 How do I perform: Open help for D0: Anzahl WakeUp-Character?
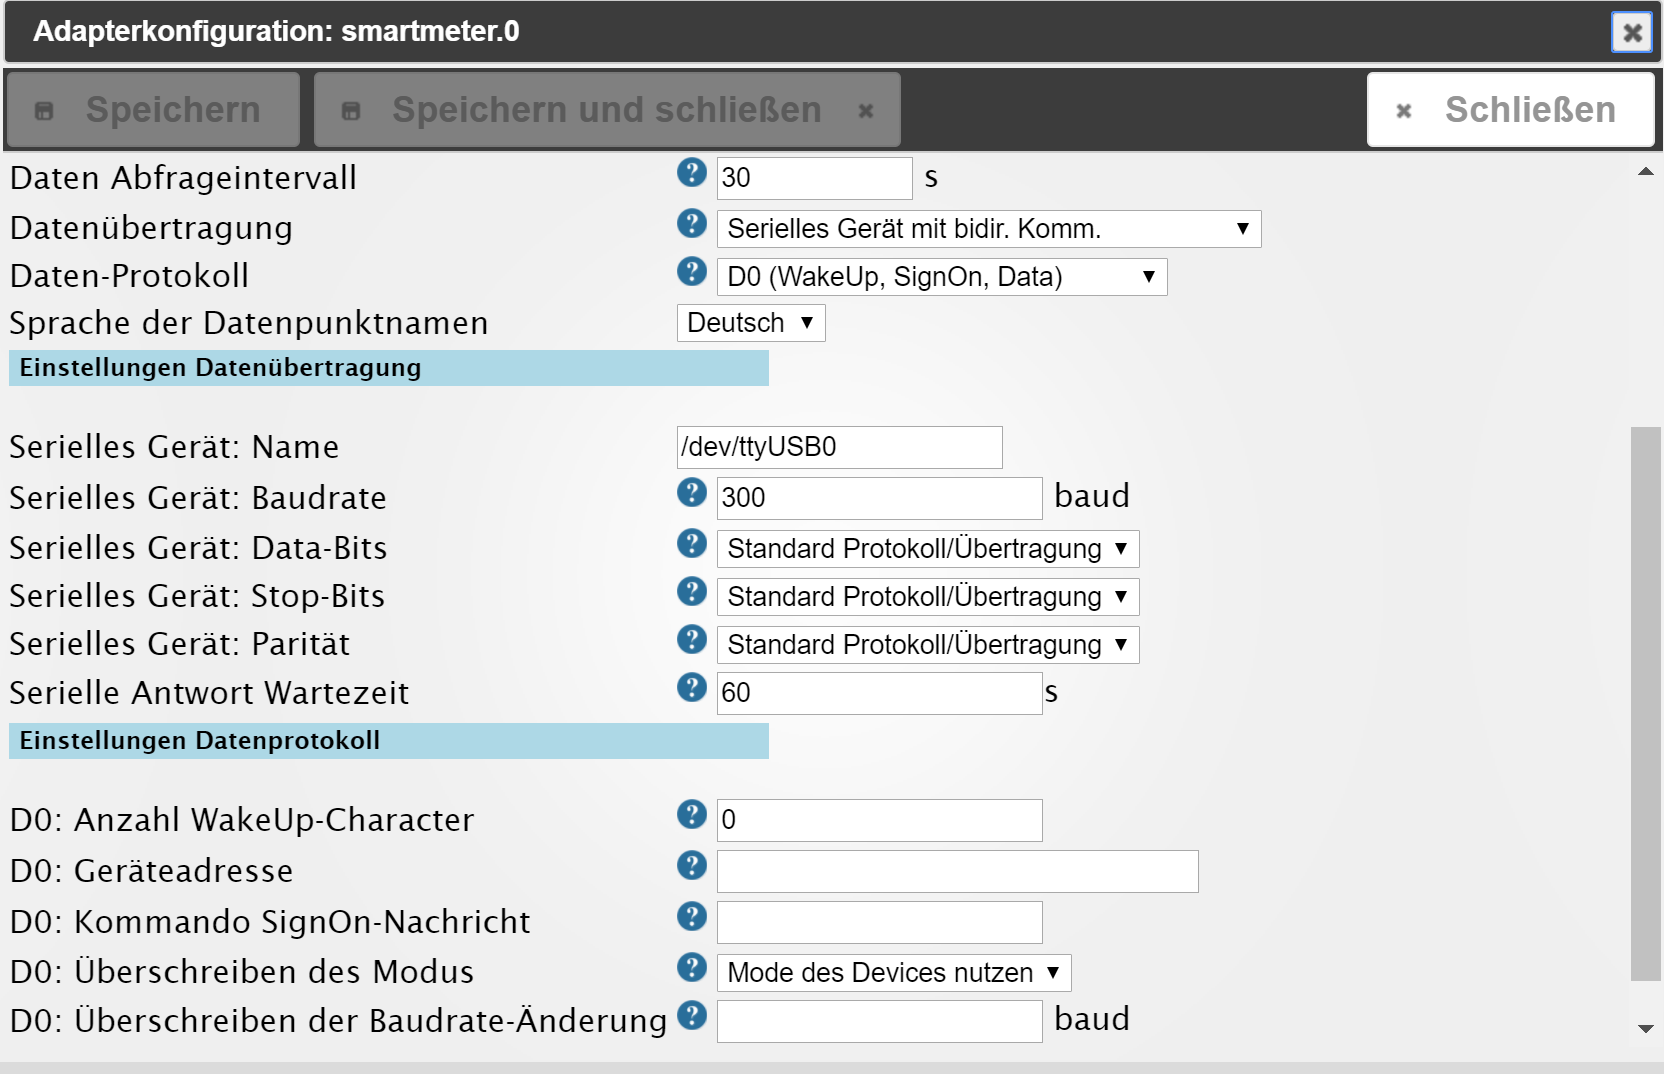(691, 814)
